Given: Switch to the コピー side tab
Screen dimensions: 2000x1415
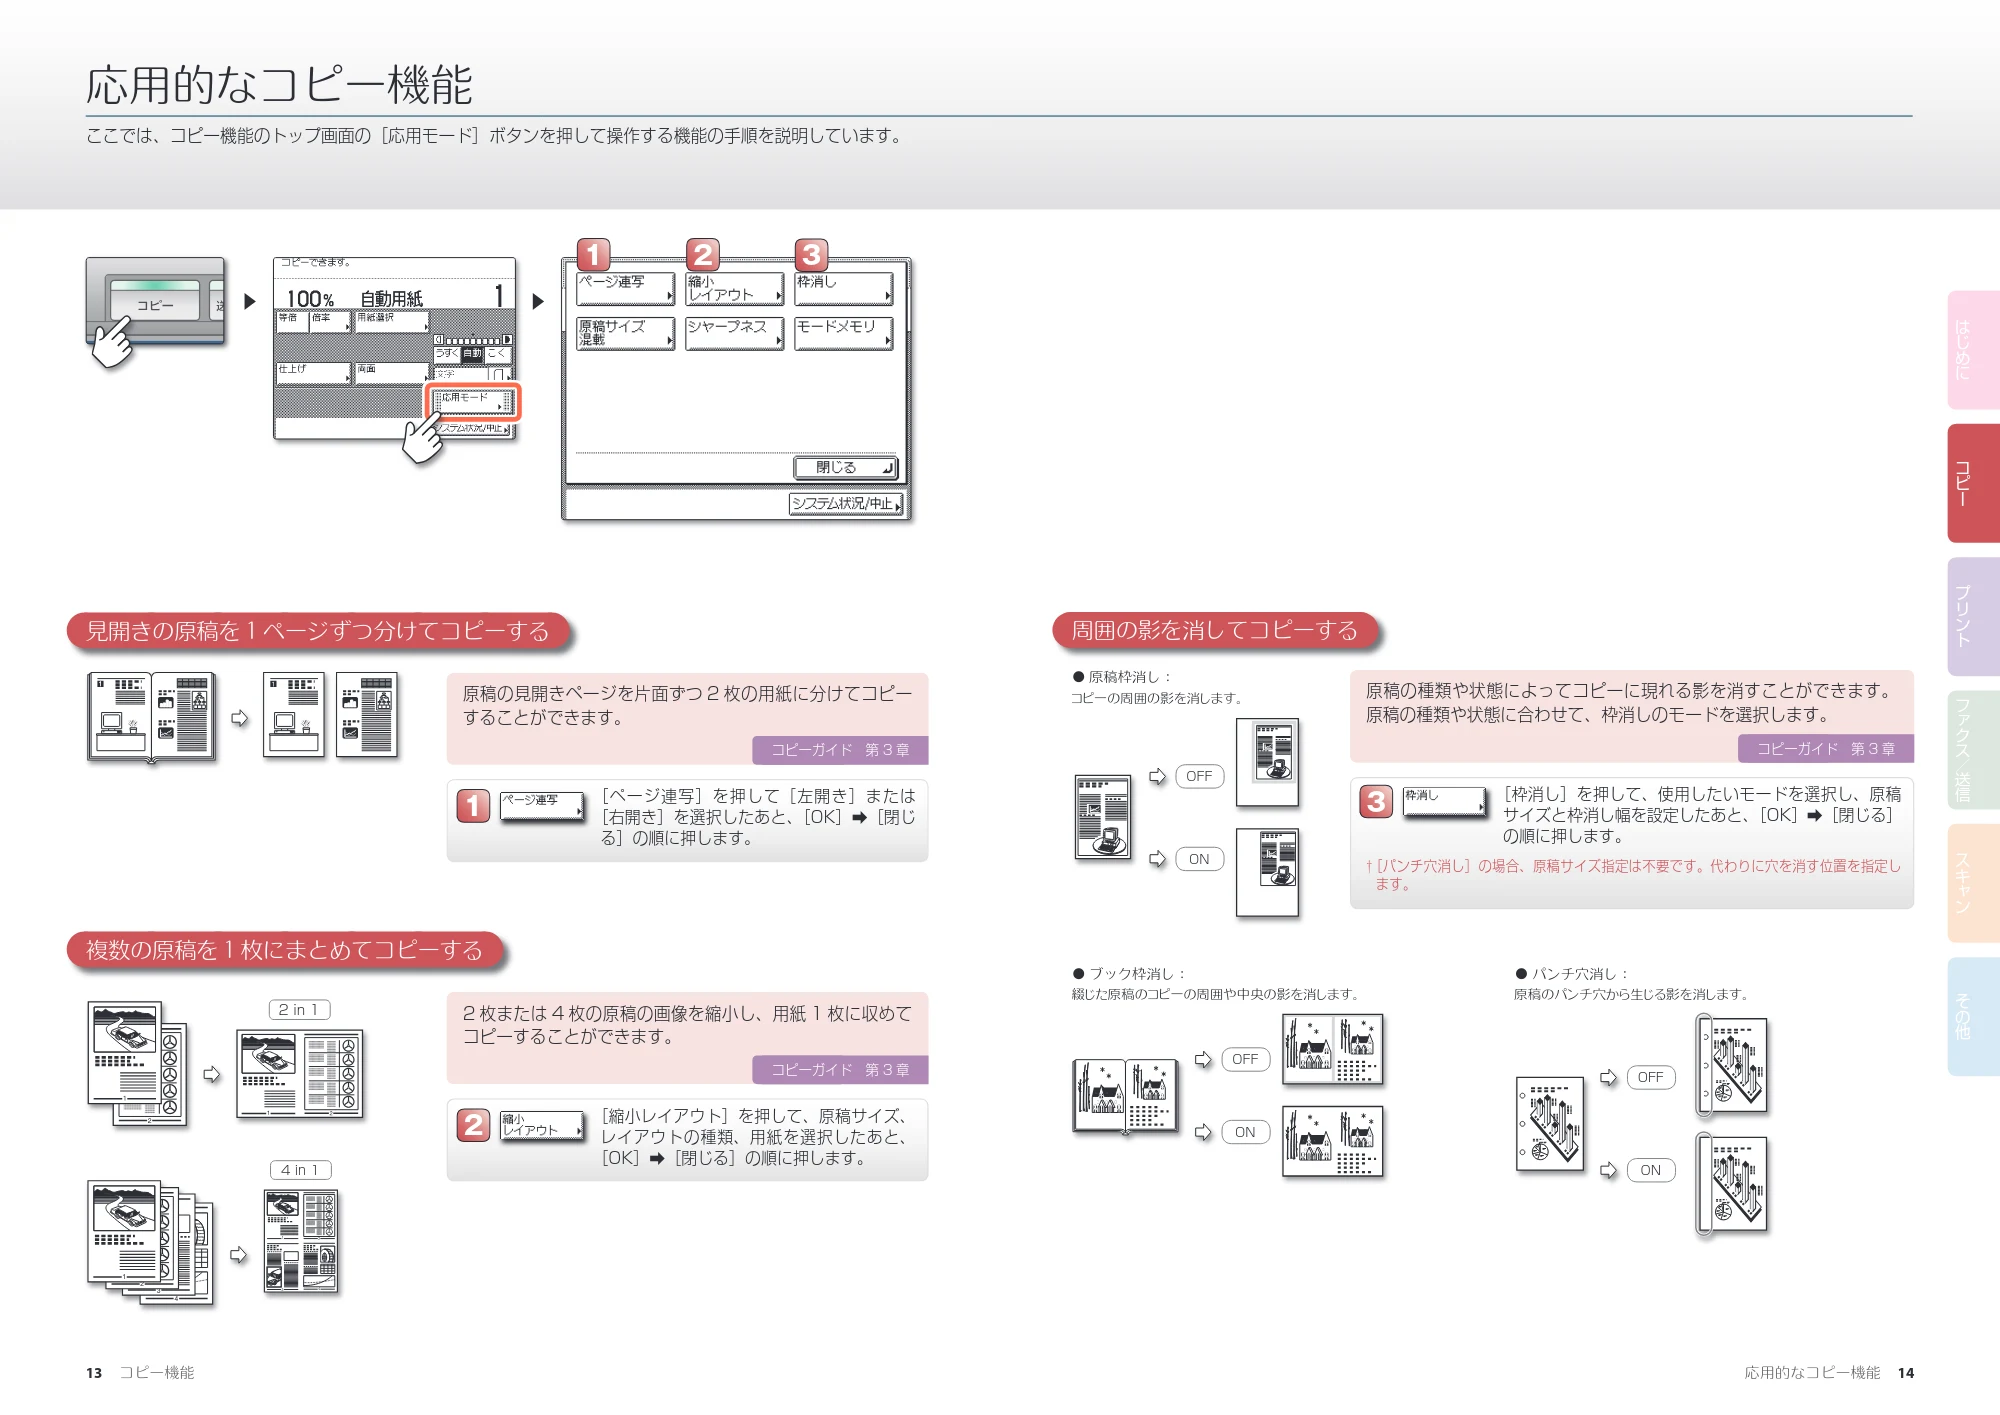Looking at the screenshot, I should pyautogui.click(x=1973, y=483).
